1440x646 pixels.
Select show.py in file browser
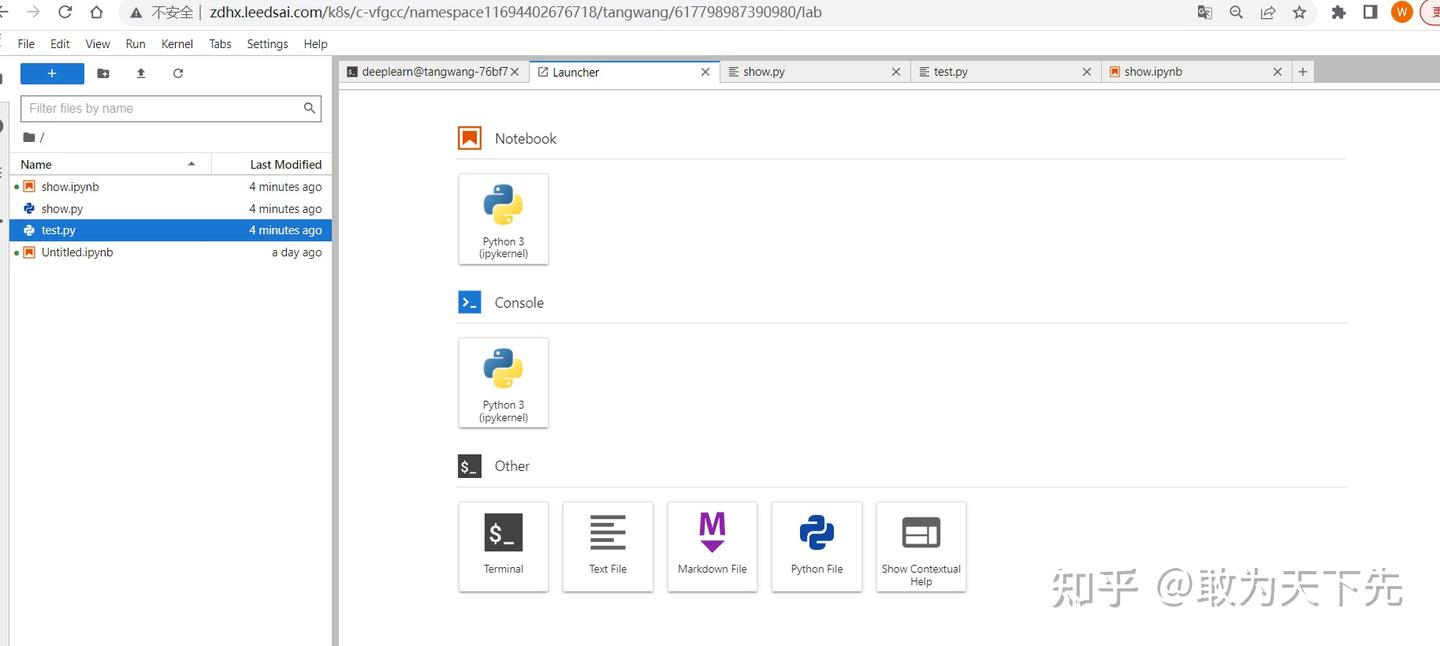170,209
